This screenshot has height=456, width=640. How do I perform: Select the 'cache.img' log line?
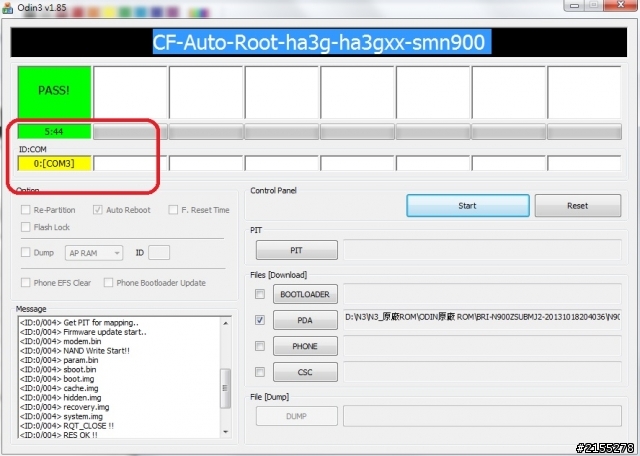tap(59, 388)
